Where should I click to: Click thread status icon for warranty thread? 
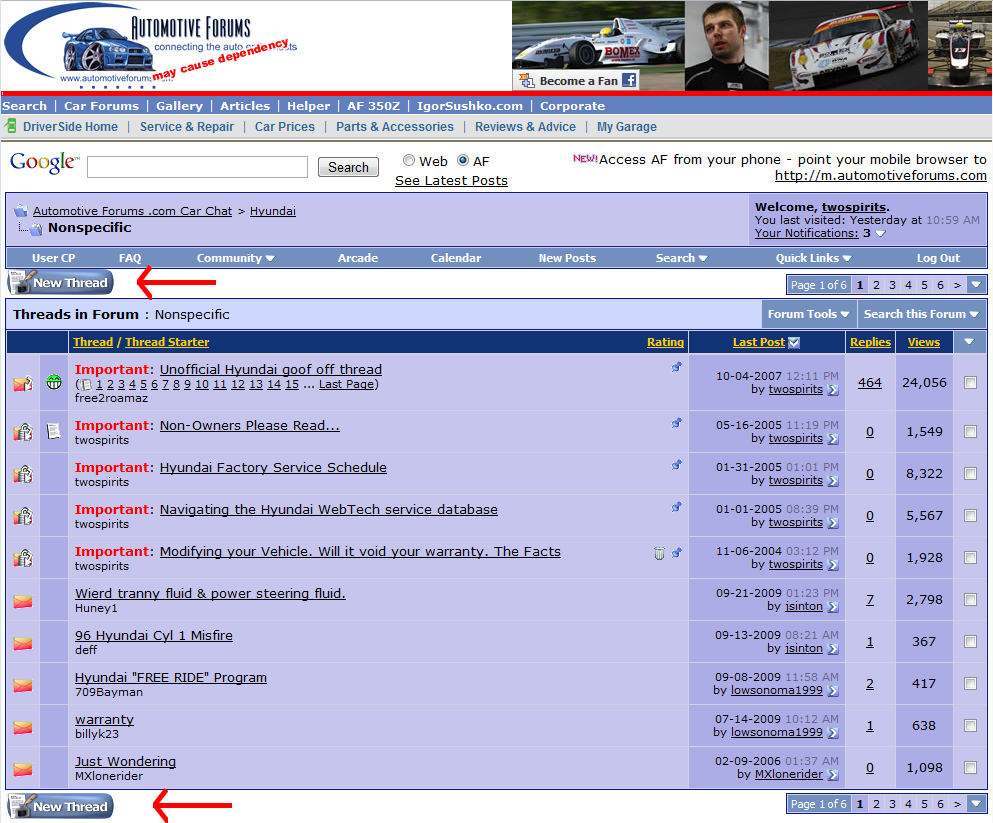coord(22,727)
